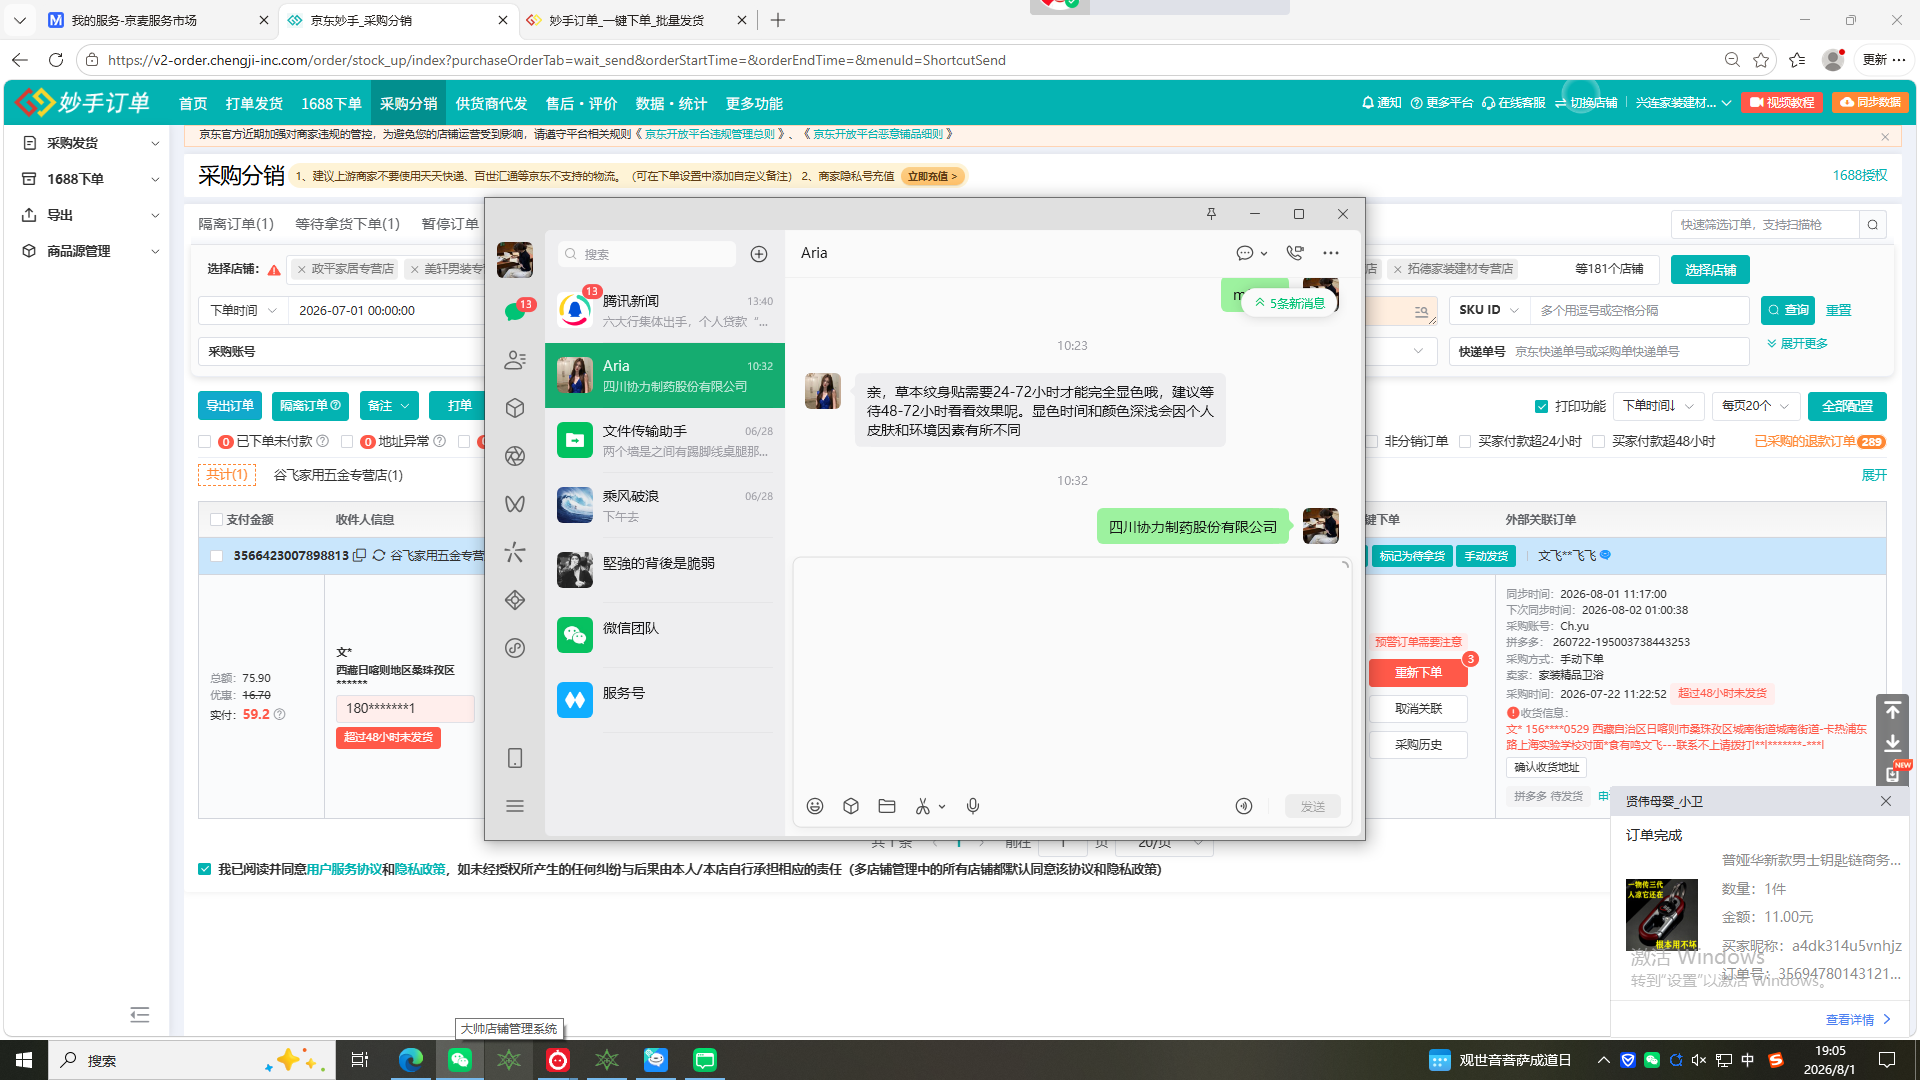The height and width of the screenshot is (1080, 1920).
Task: Expand 商品源管理 in the left sidebar
Action: click(90, 251)
